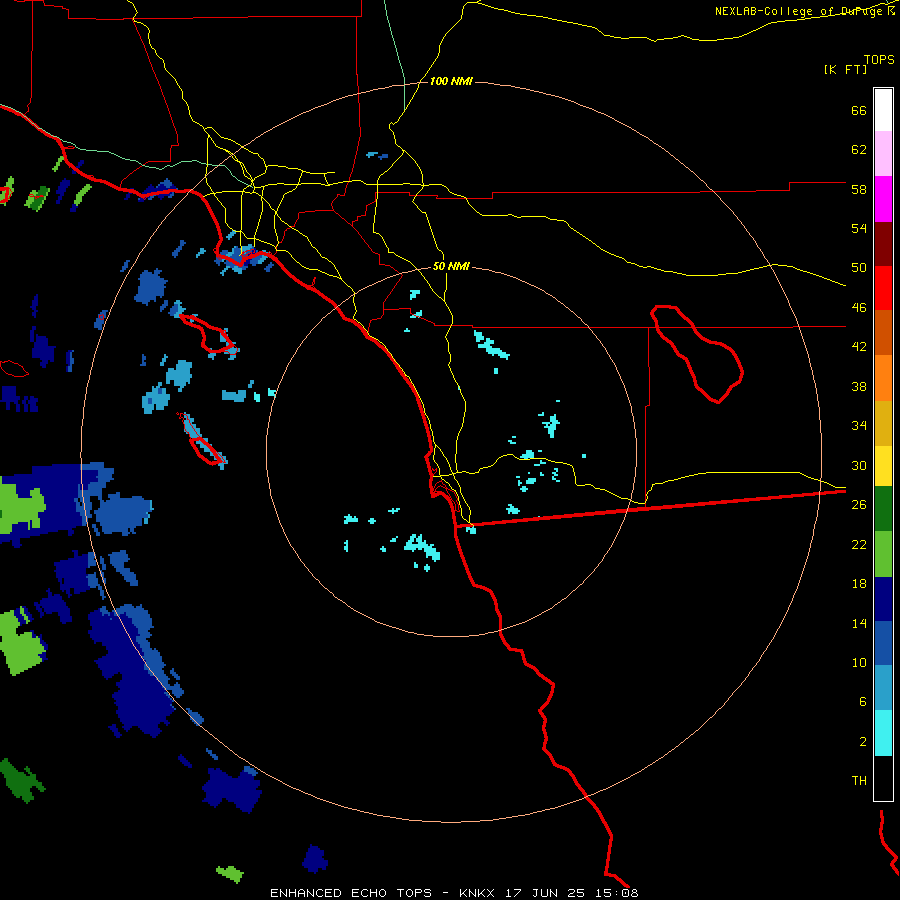Click the 14 scale value label
Image resolution: width=900 pixels, height=900 pixels.
click(859, 623)
